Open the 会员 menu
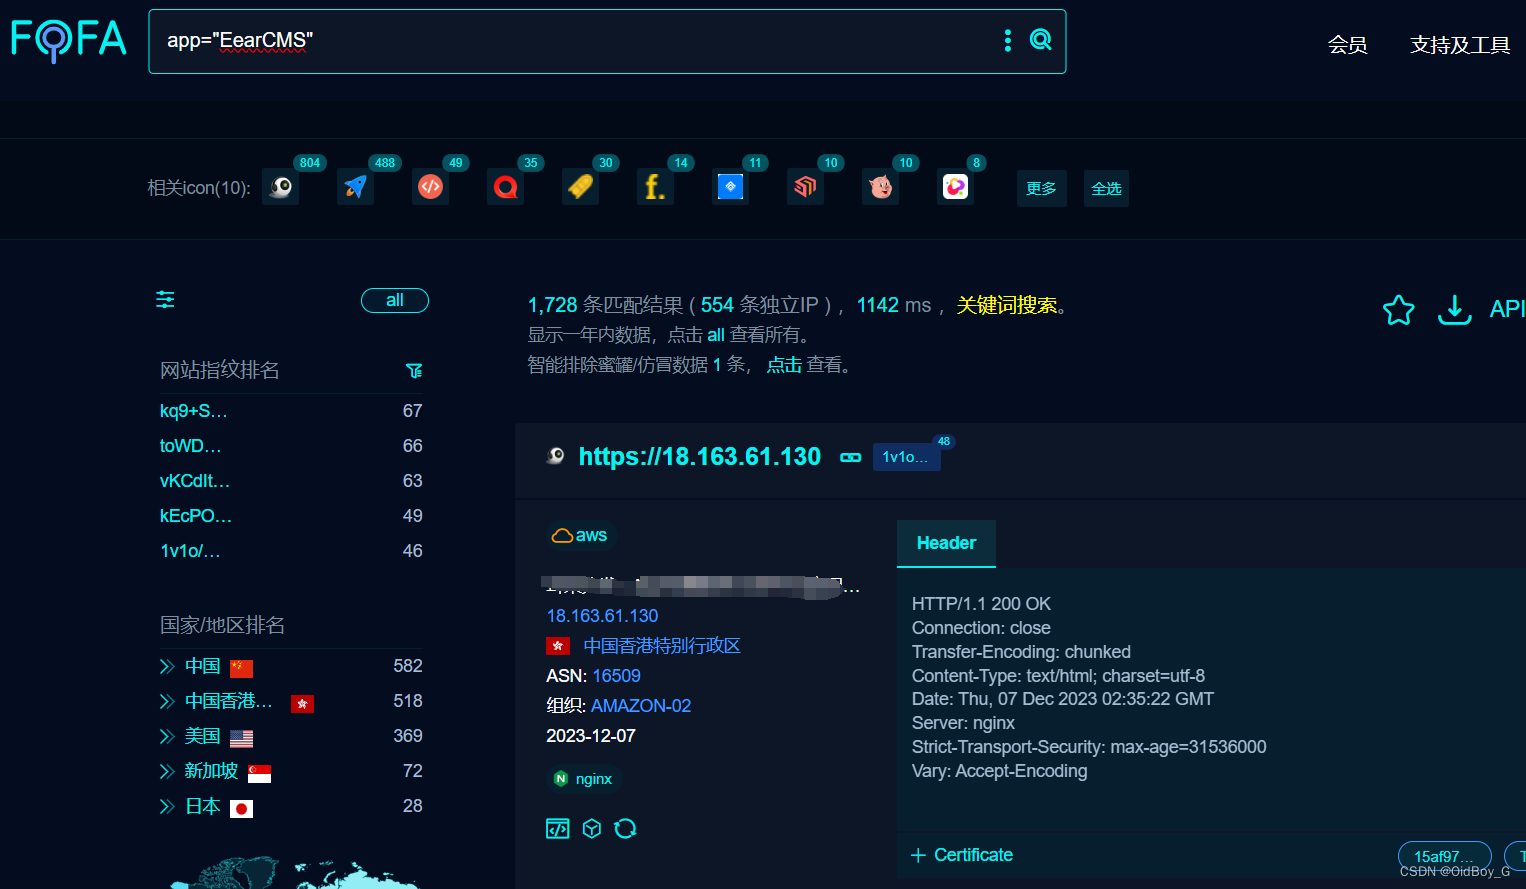 coord(1347,45)
